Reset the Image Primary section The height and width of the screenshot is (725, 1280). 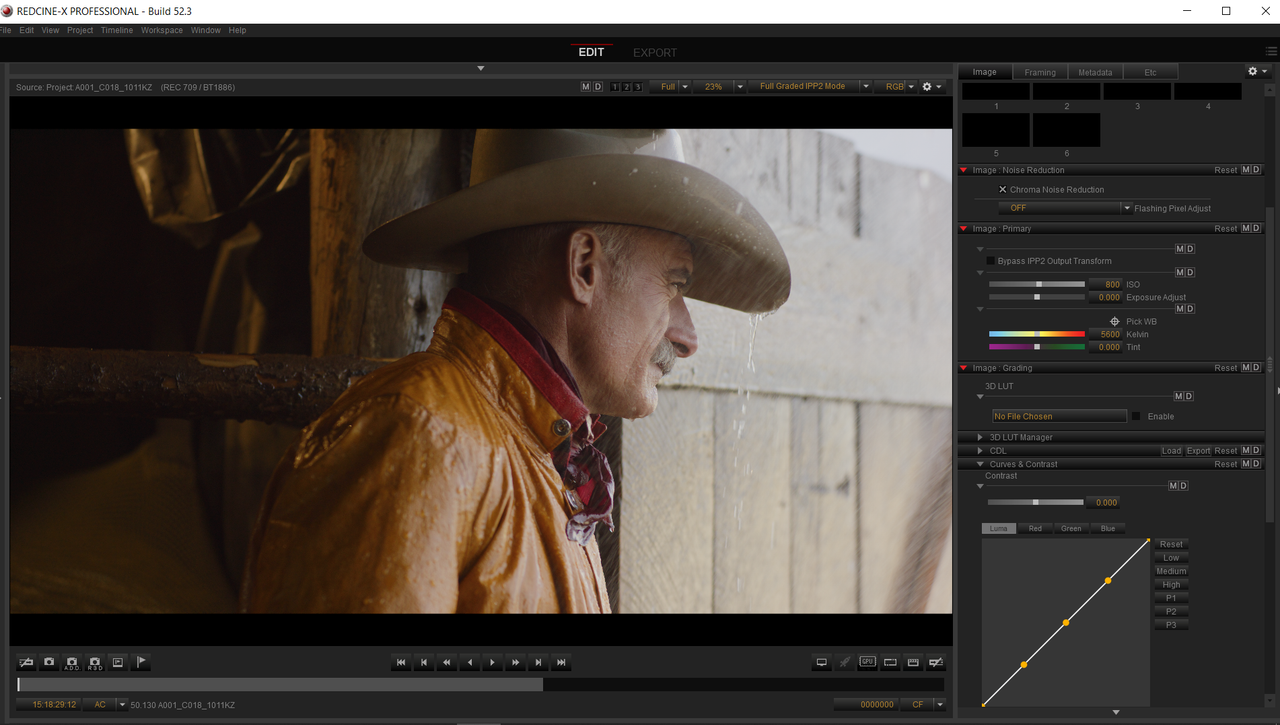coord(1226,229)
